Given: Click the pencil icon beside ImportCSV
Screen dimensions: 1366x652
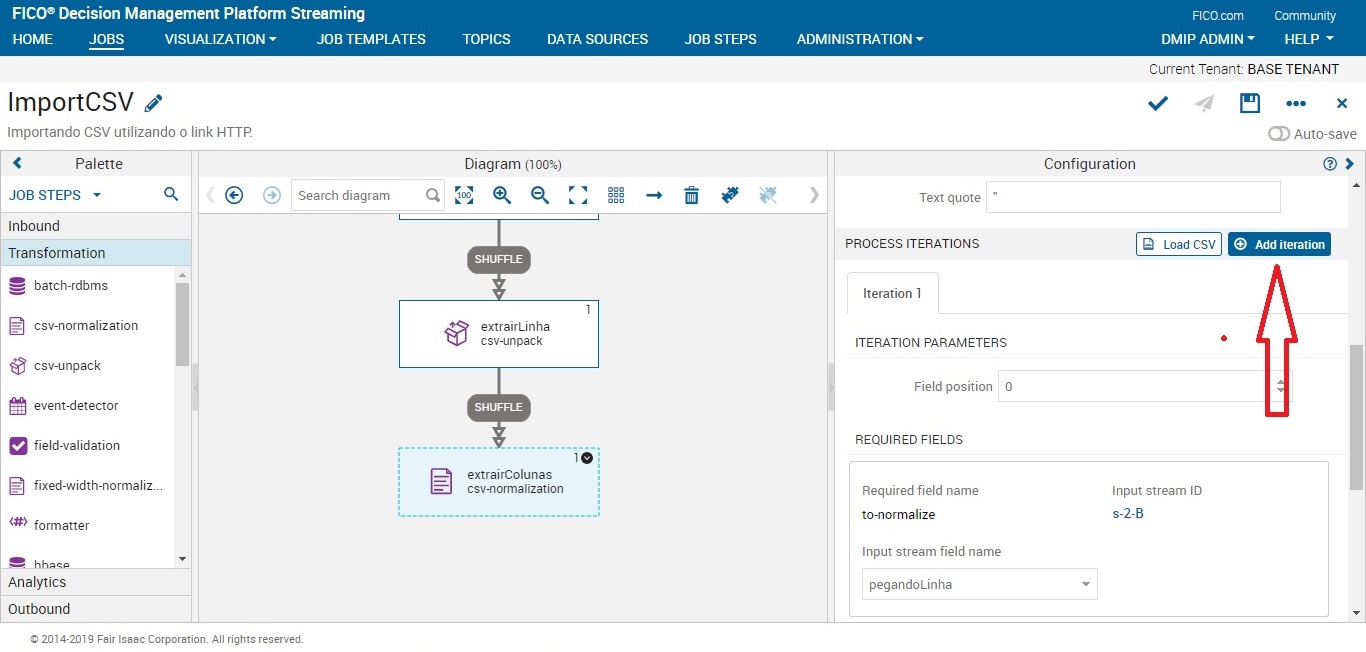Looking at the screenshot, I should point(153,103).
